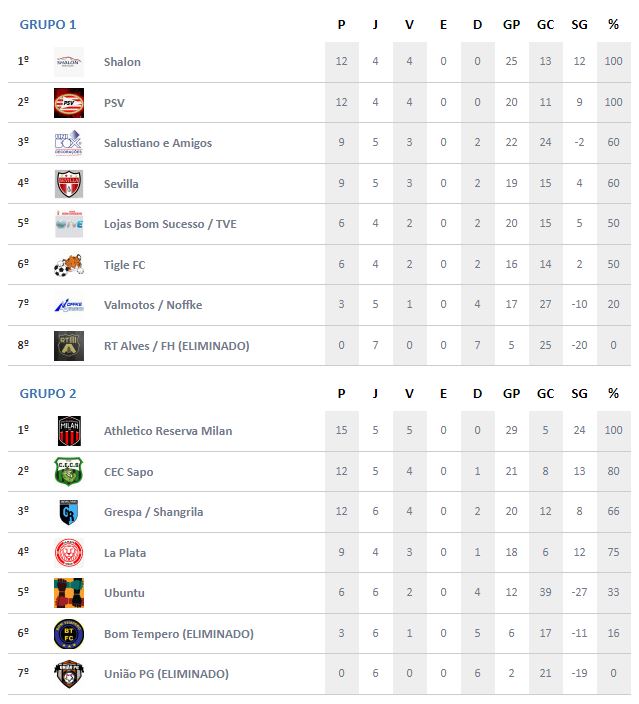The height and width of the screenshot is (704, 639).
Task: Click the Athletico Reserva Milan badge
Action: point(69,431)
